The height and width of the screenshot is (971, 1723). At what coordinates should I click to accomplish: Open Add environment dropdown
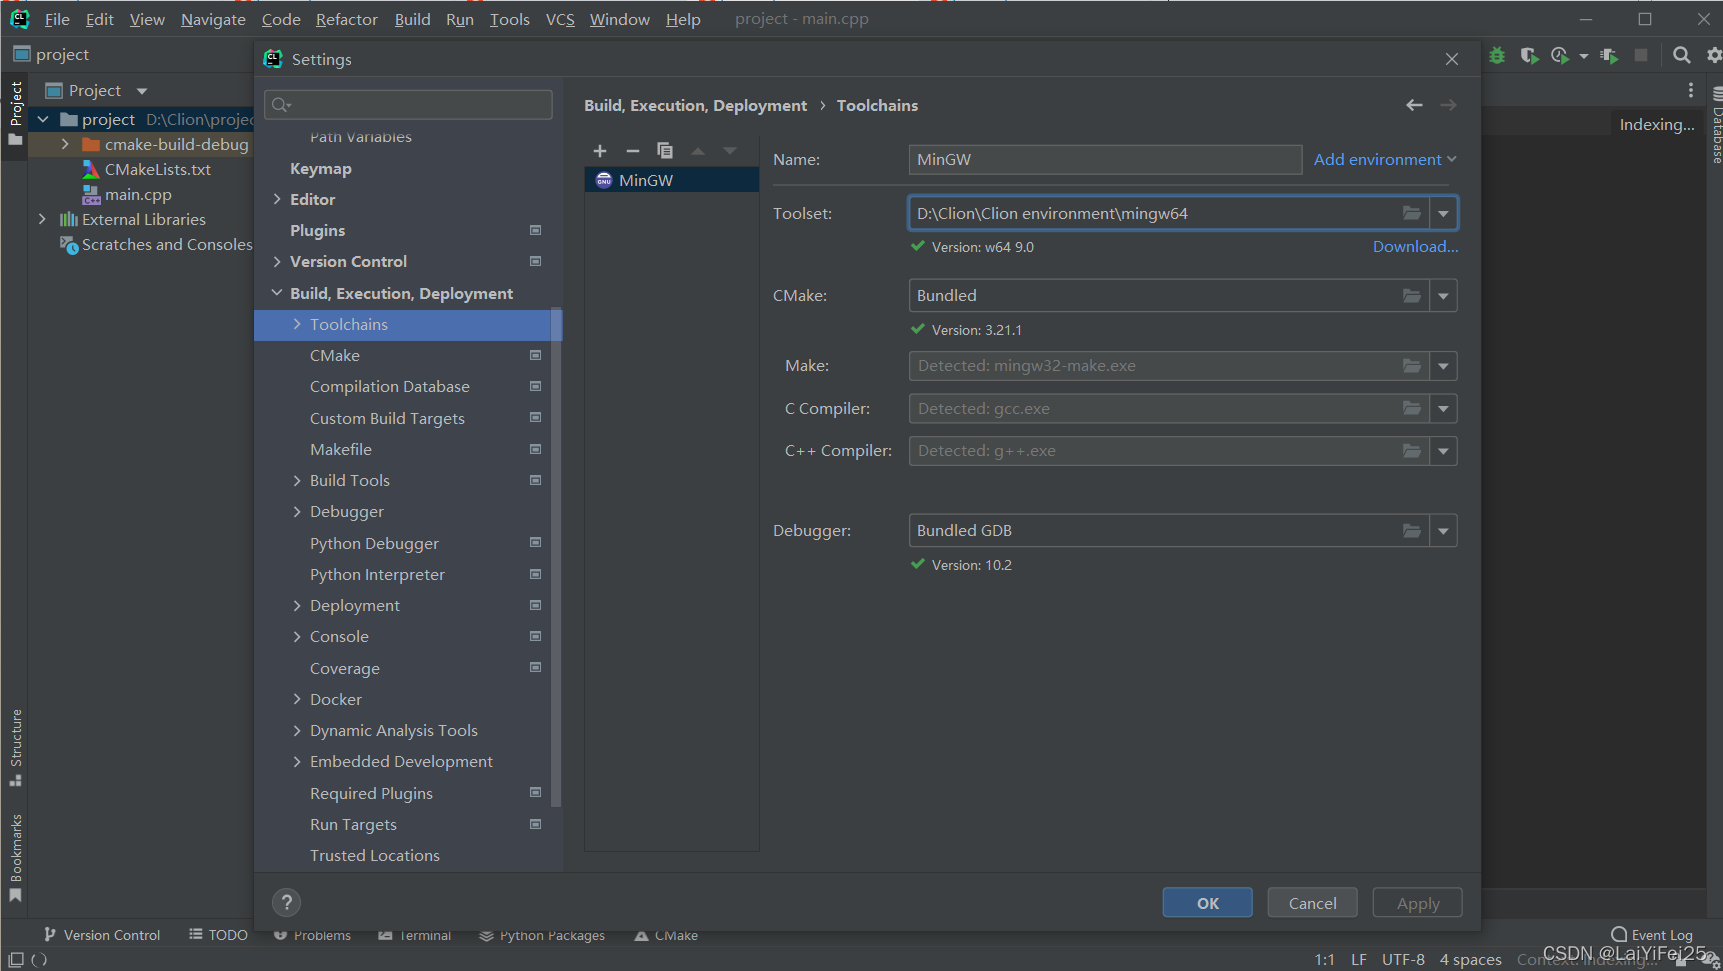1385,160
